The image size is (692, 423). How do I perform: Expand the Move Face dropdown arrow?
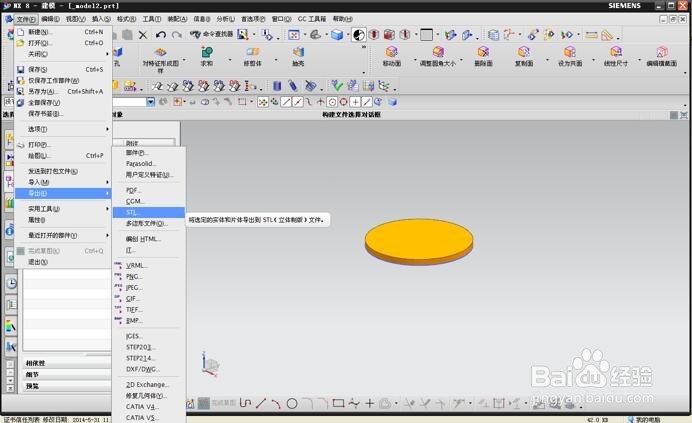pyautogui.click(x=415, y=60)
